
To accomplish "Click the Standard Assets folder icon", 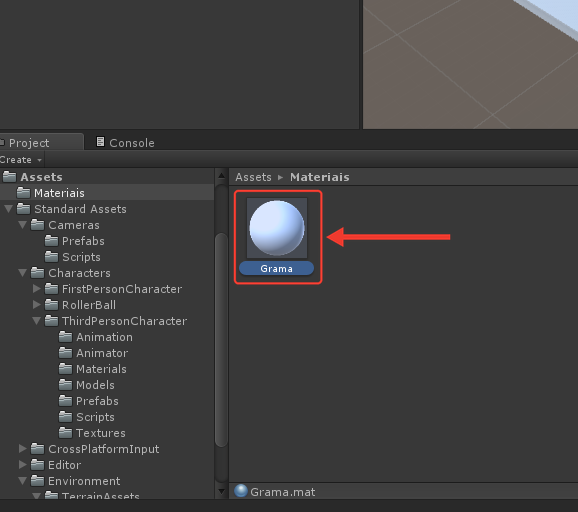I will pos(24,209).
